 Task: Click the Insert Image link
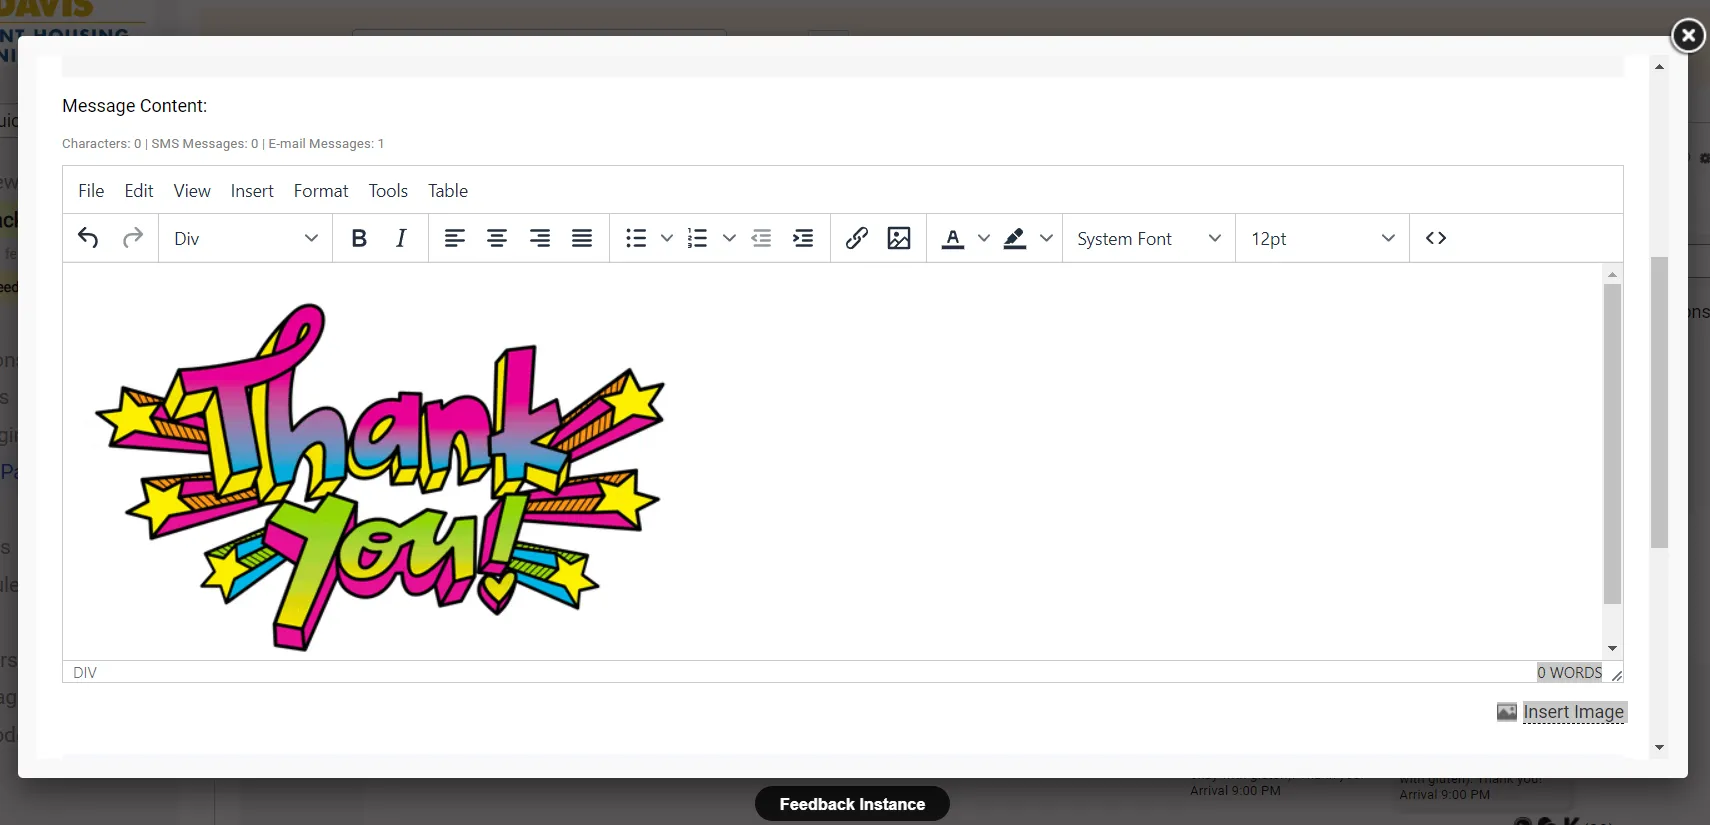pyautogui.click(x=1573, y=712)
